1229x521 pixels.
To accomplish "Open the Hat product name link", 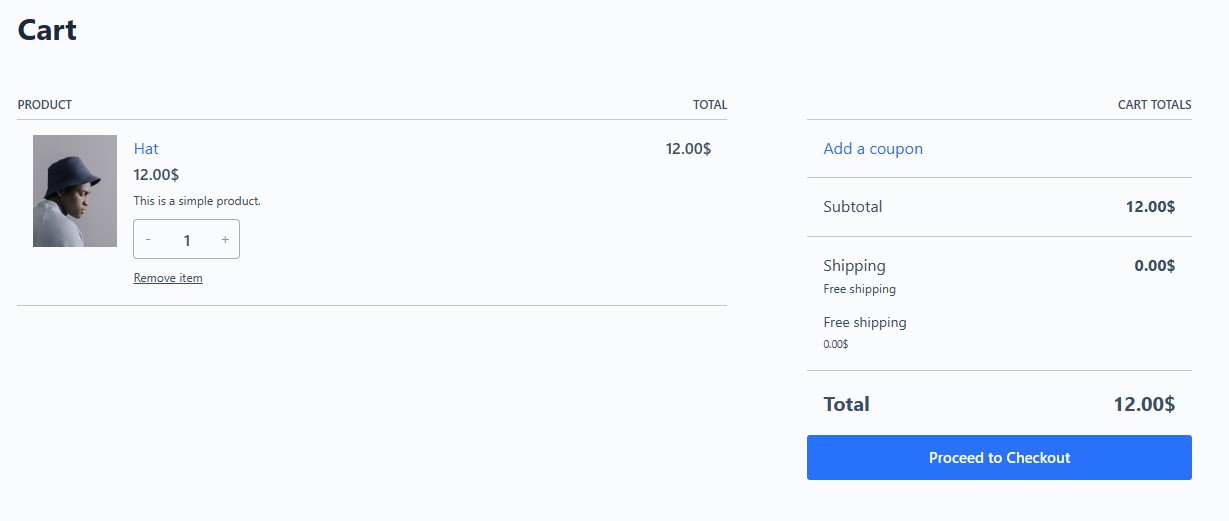I will [x=146, y=149].
